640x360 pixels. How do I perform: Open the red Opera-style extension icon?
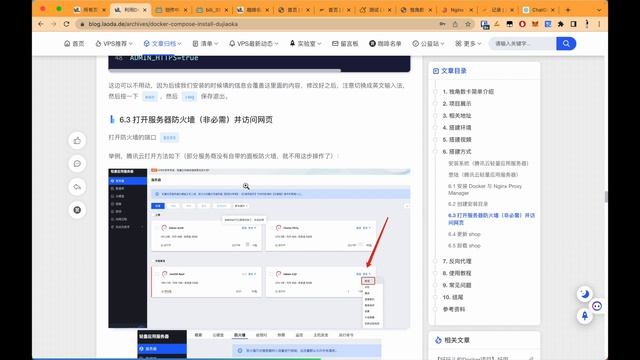click(x=522, y=24)
